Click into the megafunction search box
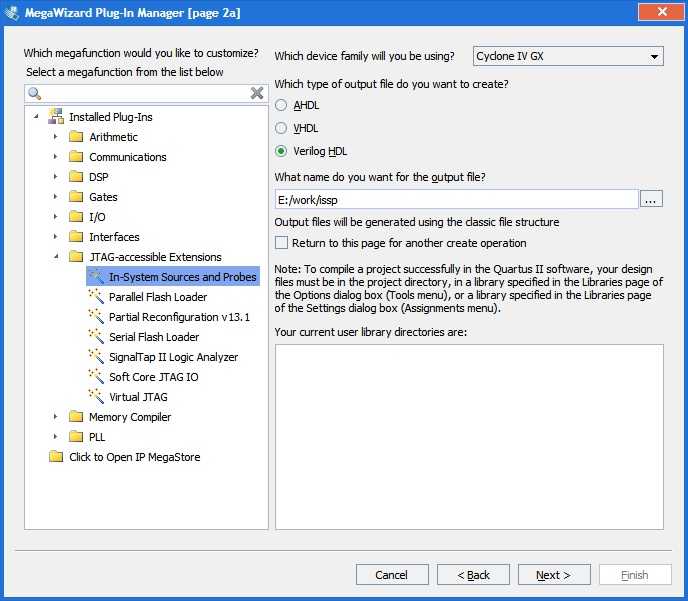 pyautogui.click(x=146, y=93)
